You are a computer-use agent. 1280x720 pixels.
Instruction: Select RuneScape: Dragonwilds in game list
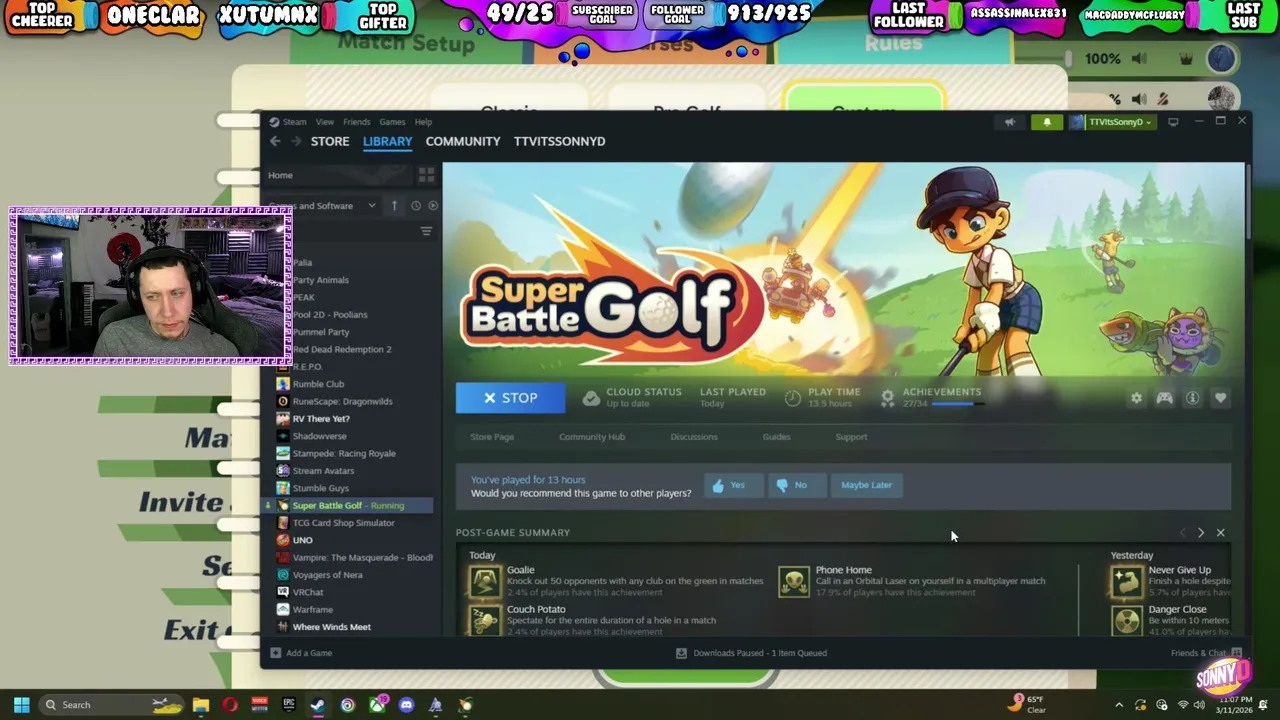(342, 401)
